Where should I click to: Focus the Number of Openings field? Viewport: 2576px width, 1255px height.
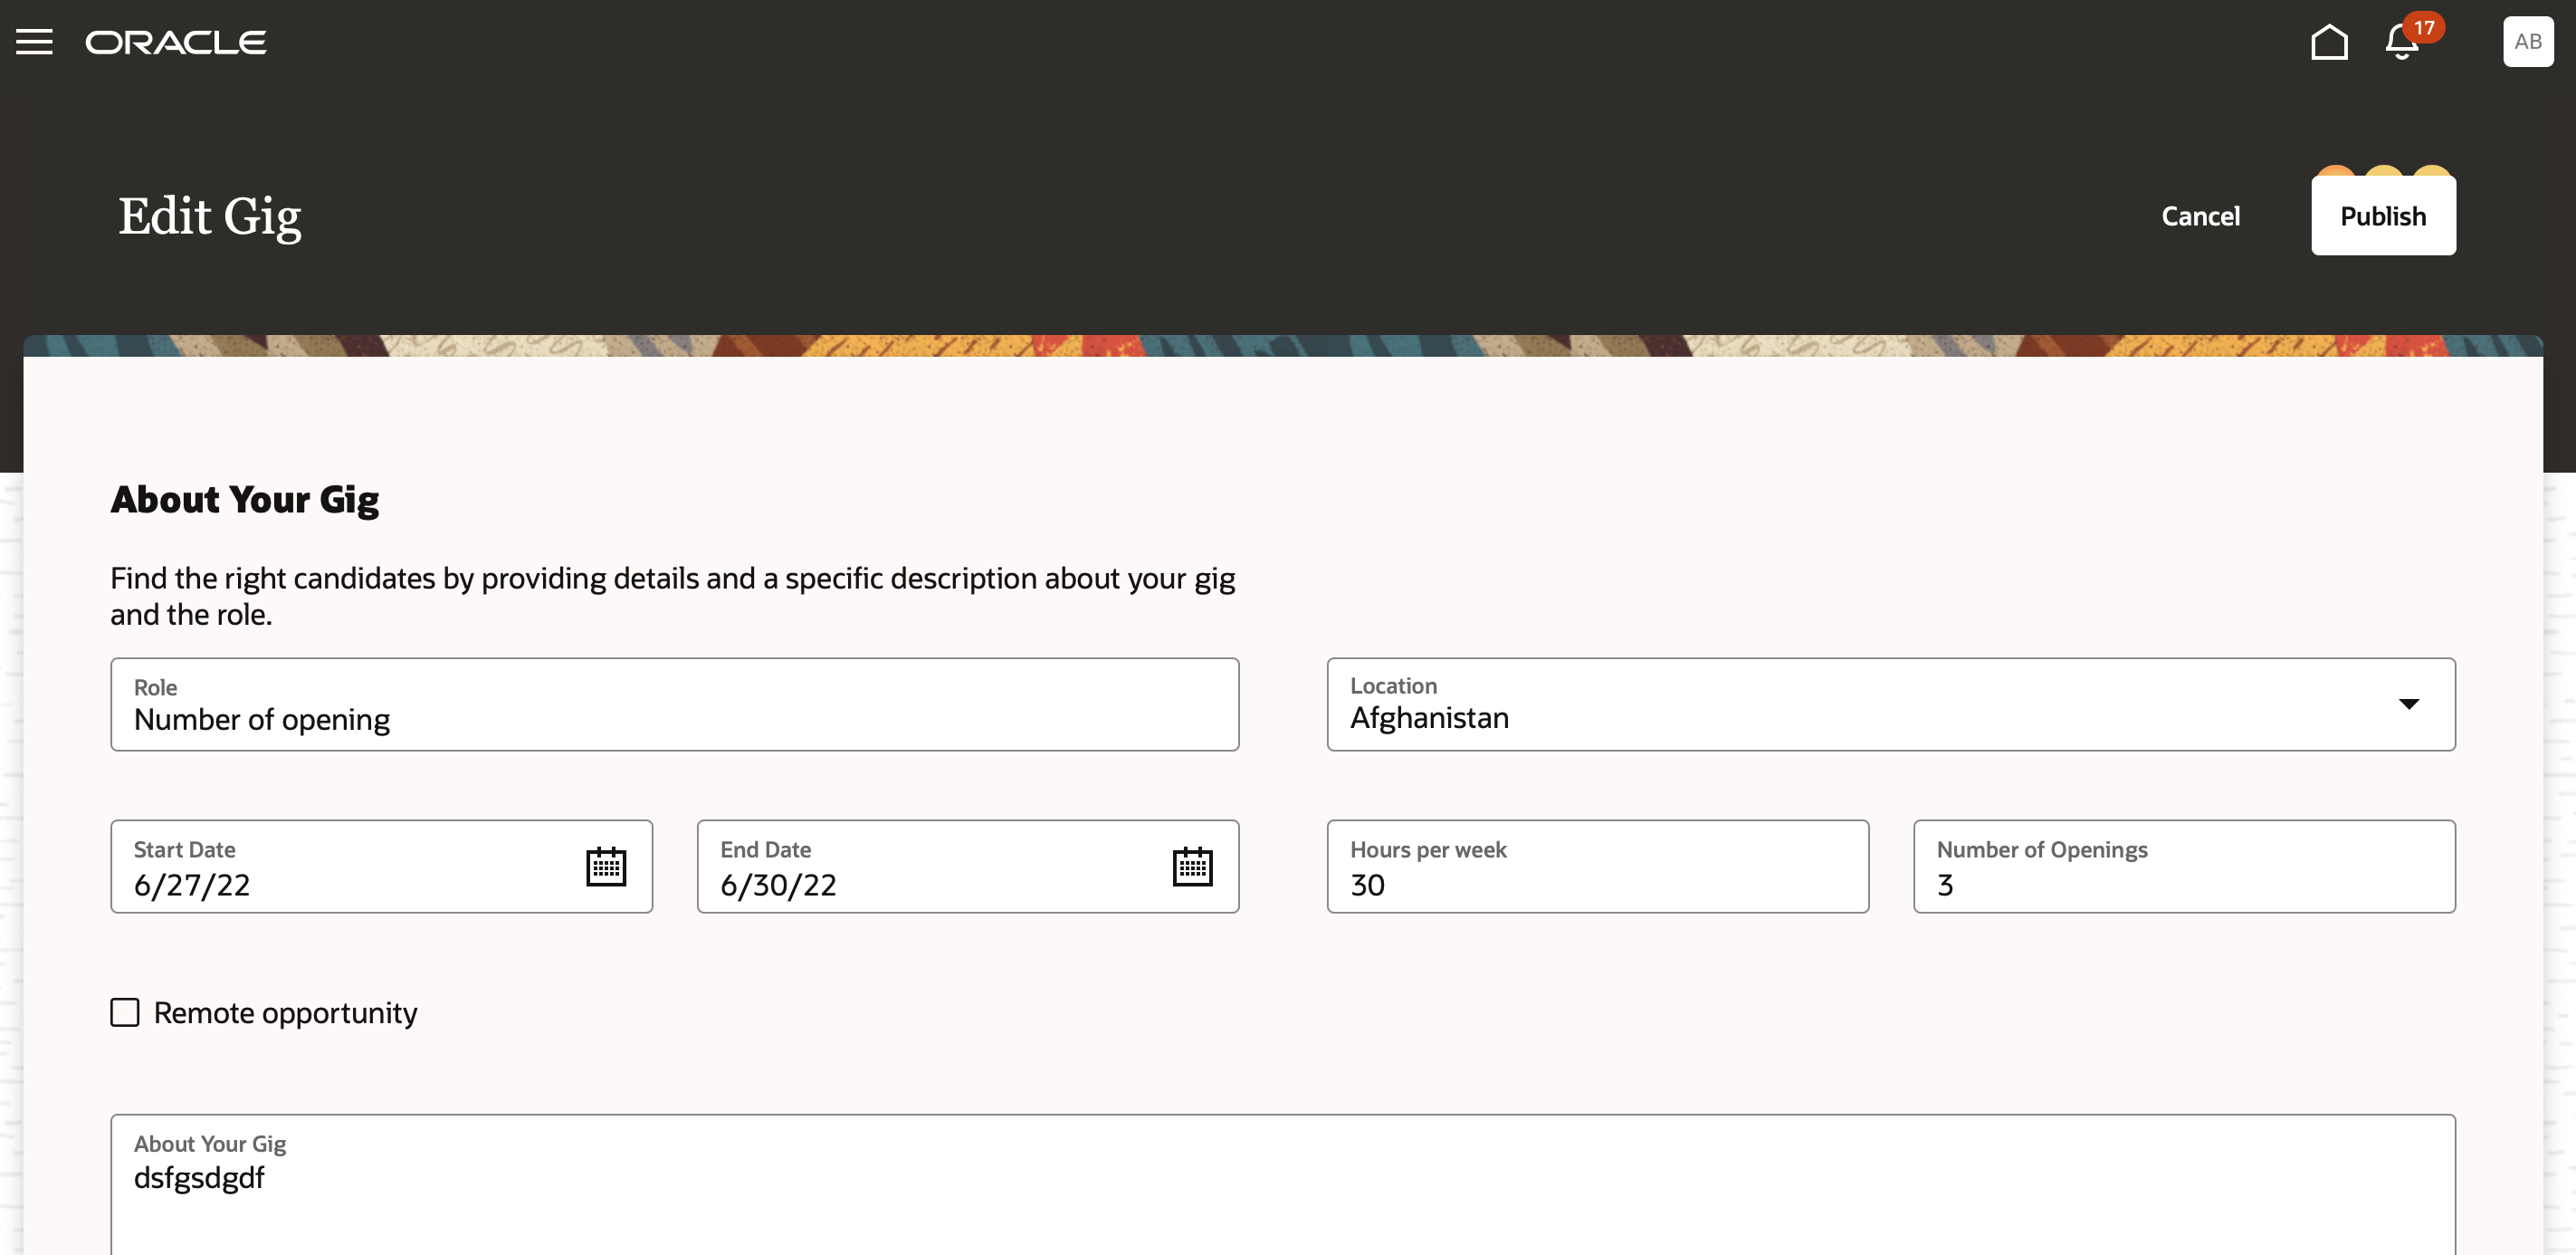coord(2184,866)
